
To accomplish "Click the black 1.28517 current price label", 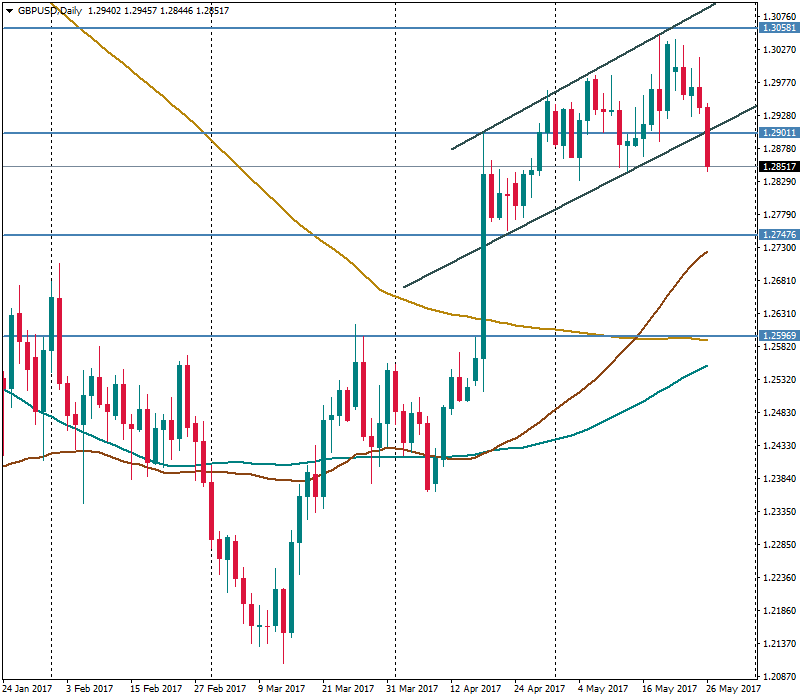I will tap(778, 167).
